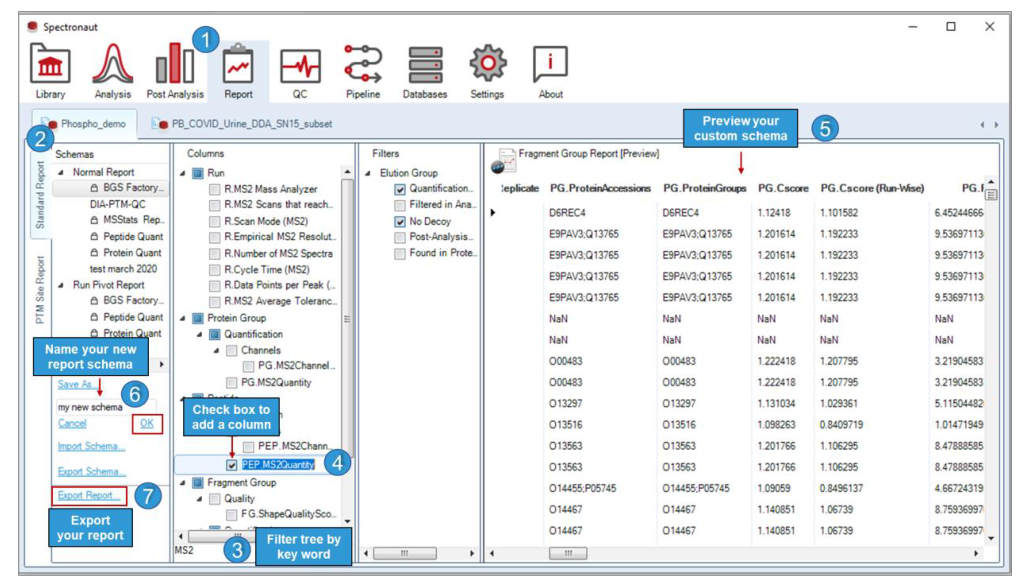The image size is (1029, 588).
Task: Select the PTM Site Report vertical tab
Action: (40, 289)
